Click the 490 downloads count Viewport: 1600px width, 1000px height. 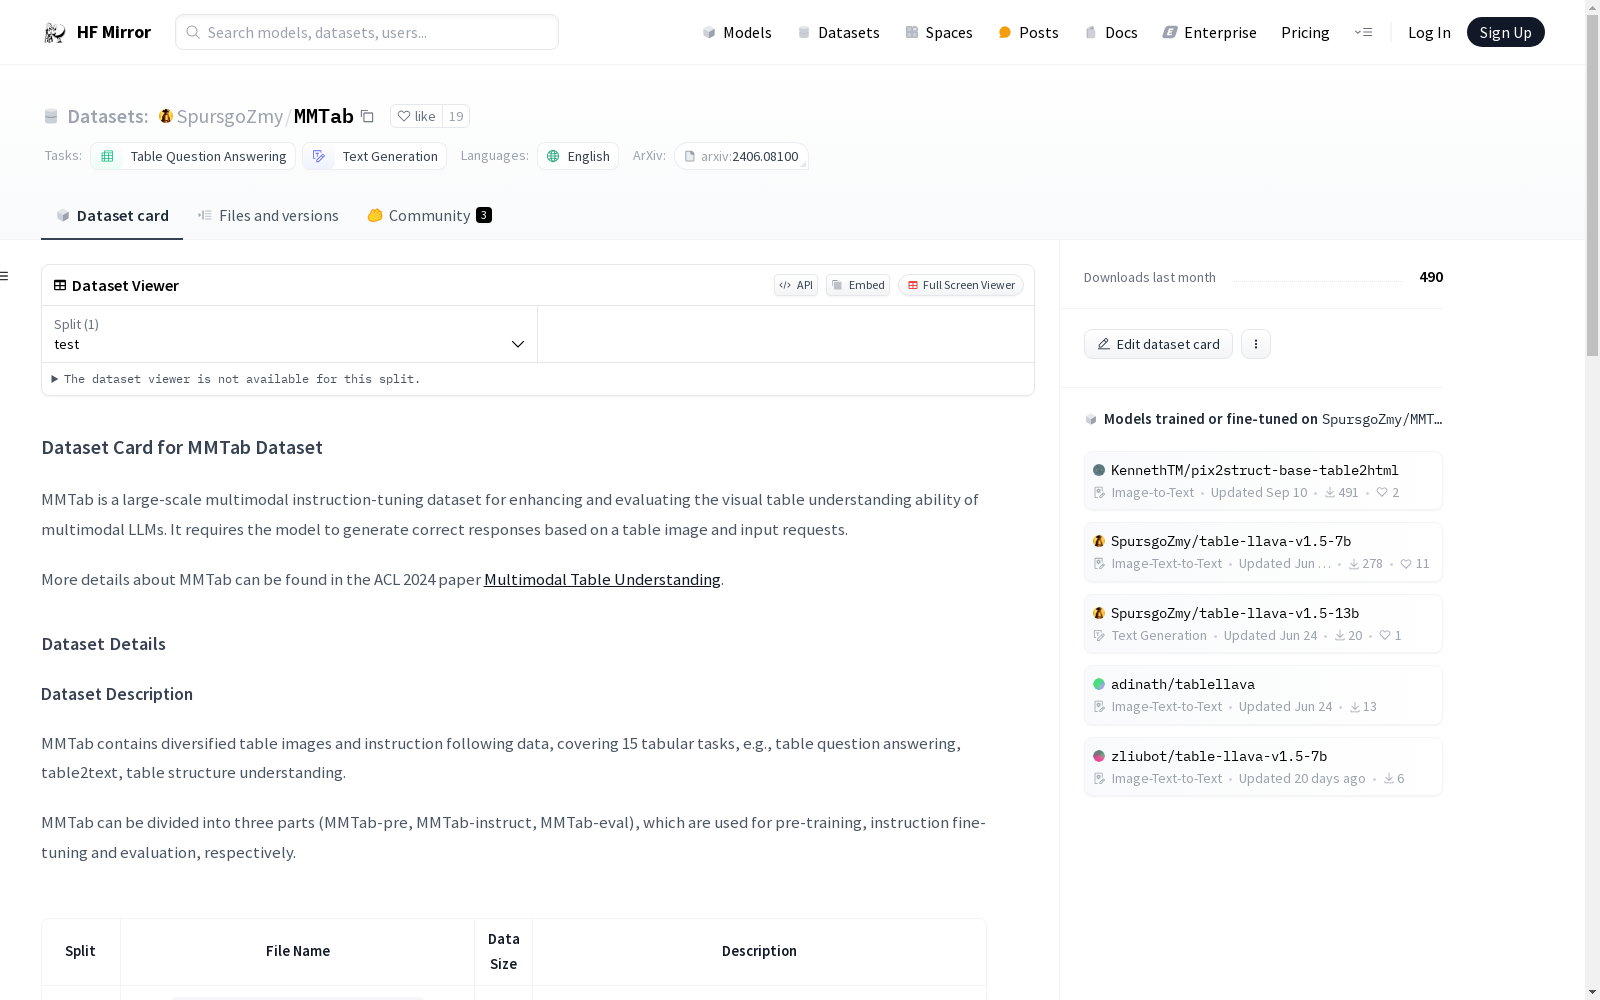click(1431, 277)
